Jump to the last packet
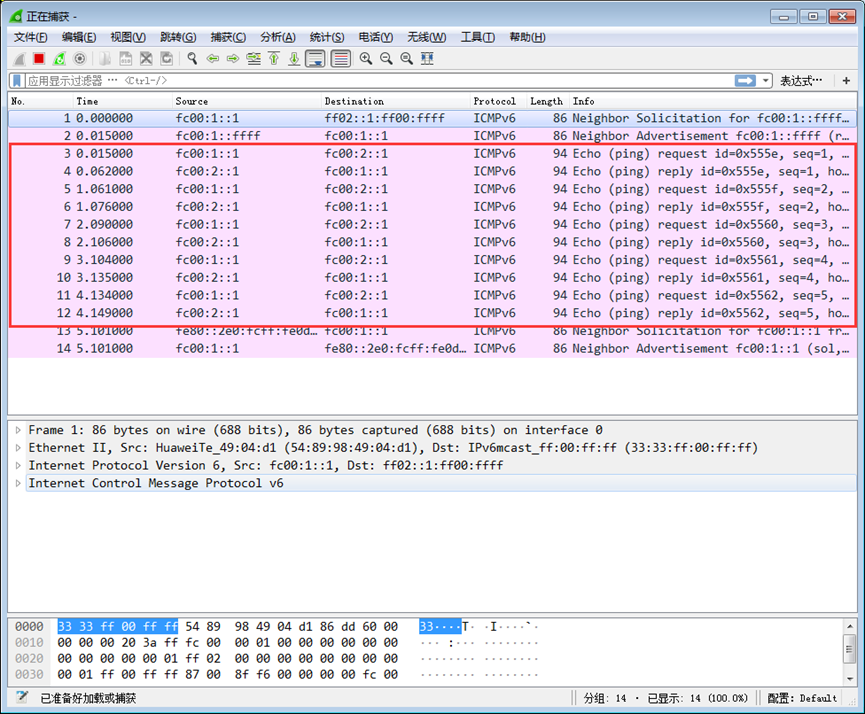865x714 pixels. pyautogui.click(x=294, y=58)
